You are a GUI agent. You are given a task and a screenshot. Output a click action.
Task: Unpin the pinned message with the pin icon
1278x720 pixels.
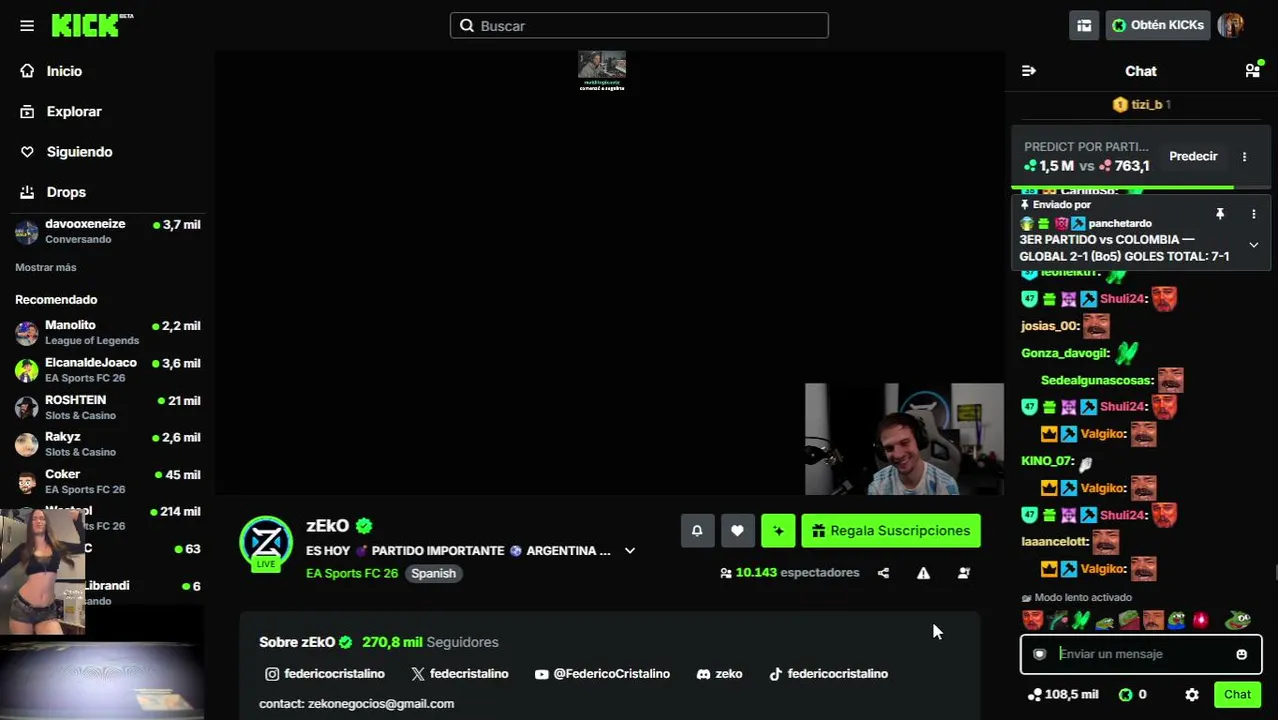[x=1220, y=214]
